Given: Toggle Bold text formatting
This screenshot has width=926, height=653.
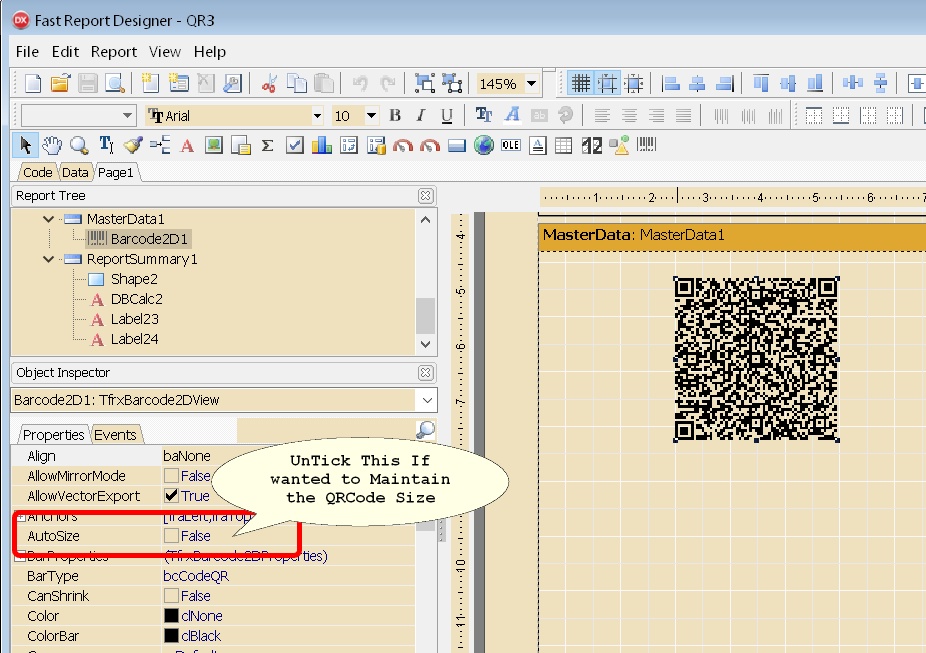Looking at the screenshot, I should pyautogui.click(x=395, y=116).
